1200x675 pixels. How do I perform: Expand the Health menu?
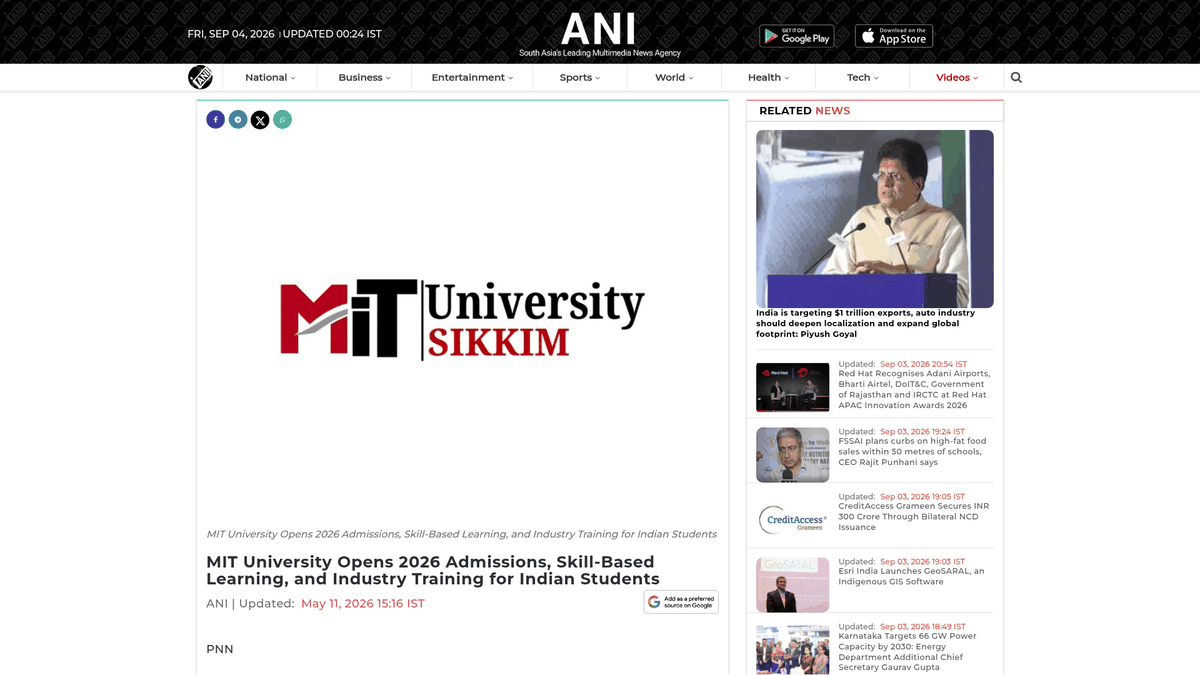point(768,77)
